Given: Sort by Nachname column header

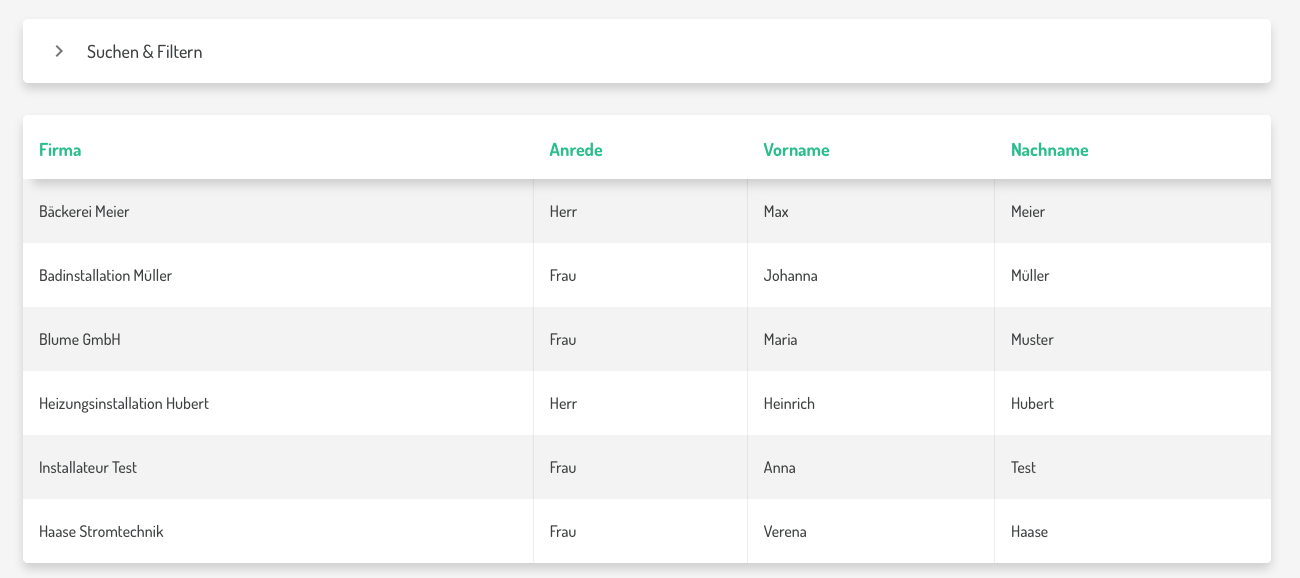Looking at the screenshot, I should click(1049, 150).
